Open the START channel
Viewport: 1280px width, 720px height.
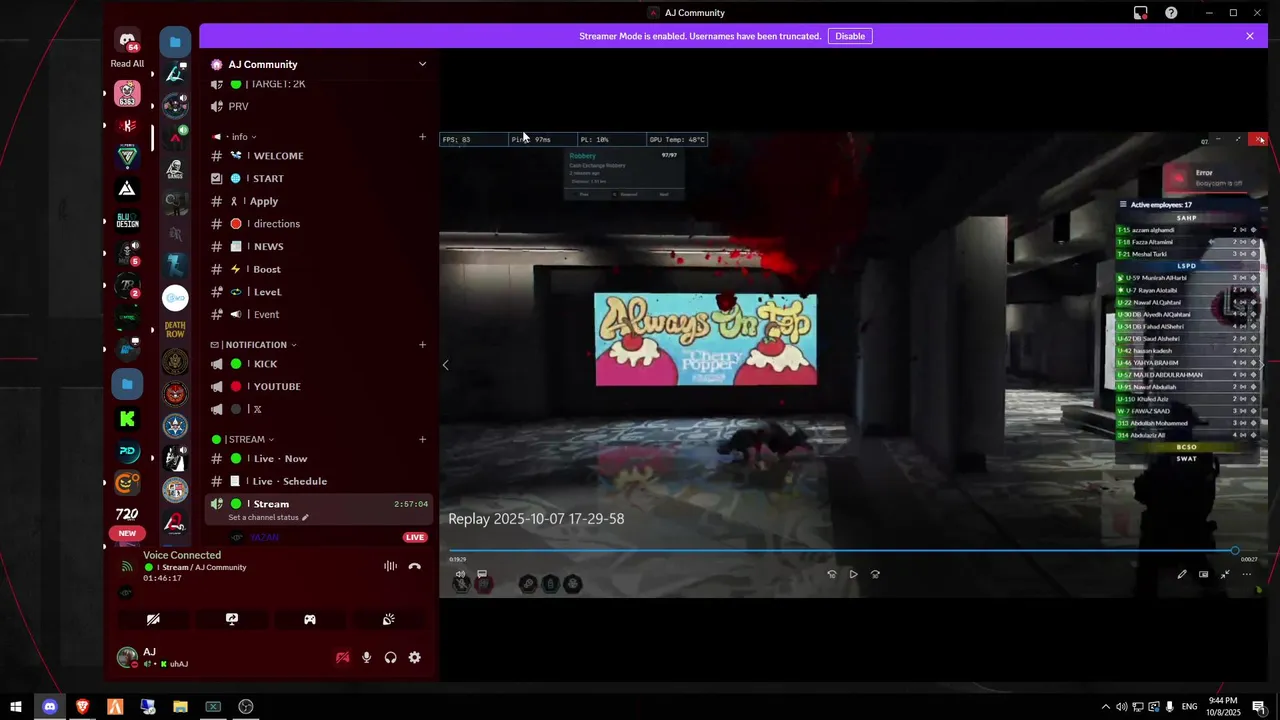pos(319,178)
